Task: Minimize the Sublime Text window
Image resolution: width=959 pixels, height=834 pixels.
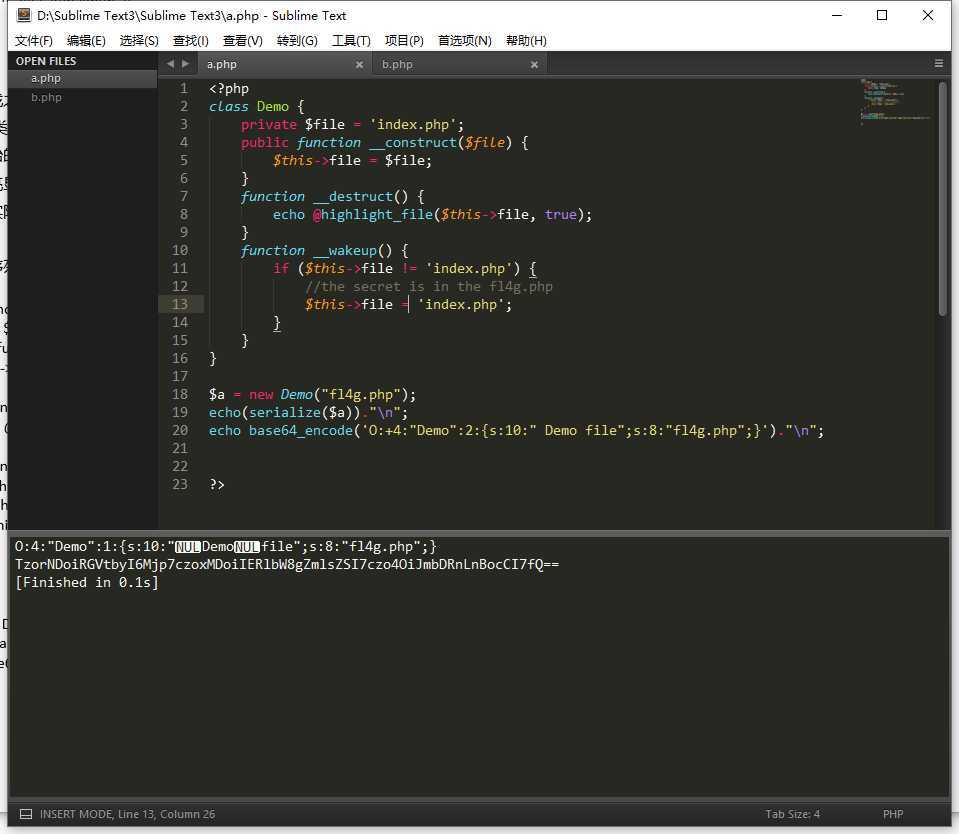Action: pos(837,15)
